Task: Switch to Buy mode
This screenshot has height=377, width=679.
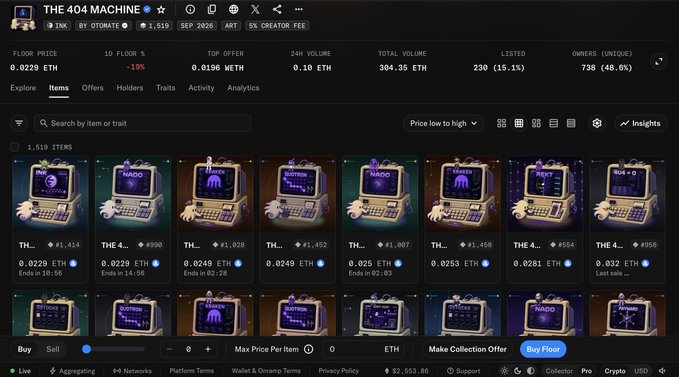Action: point(24,349)
